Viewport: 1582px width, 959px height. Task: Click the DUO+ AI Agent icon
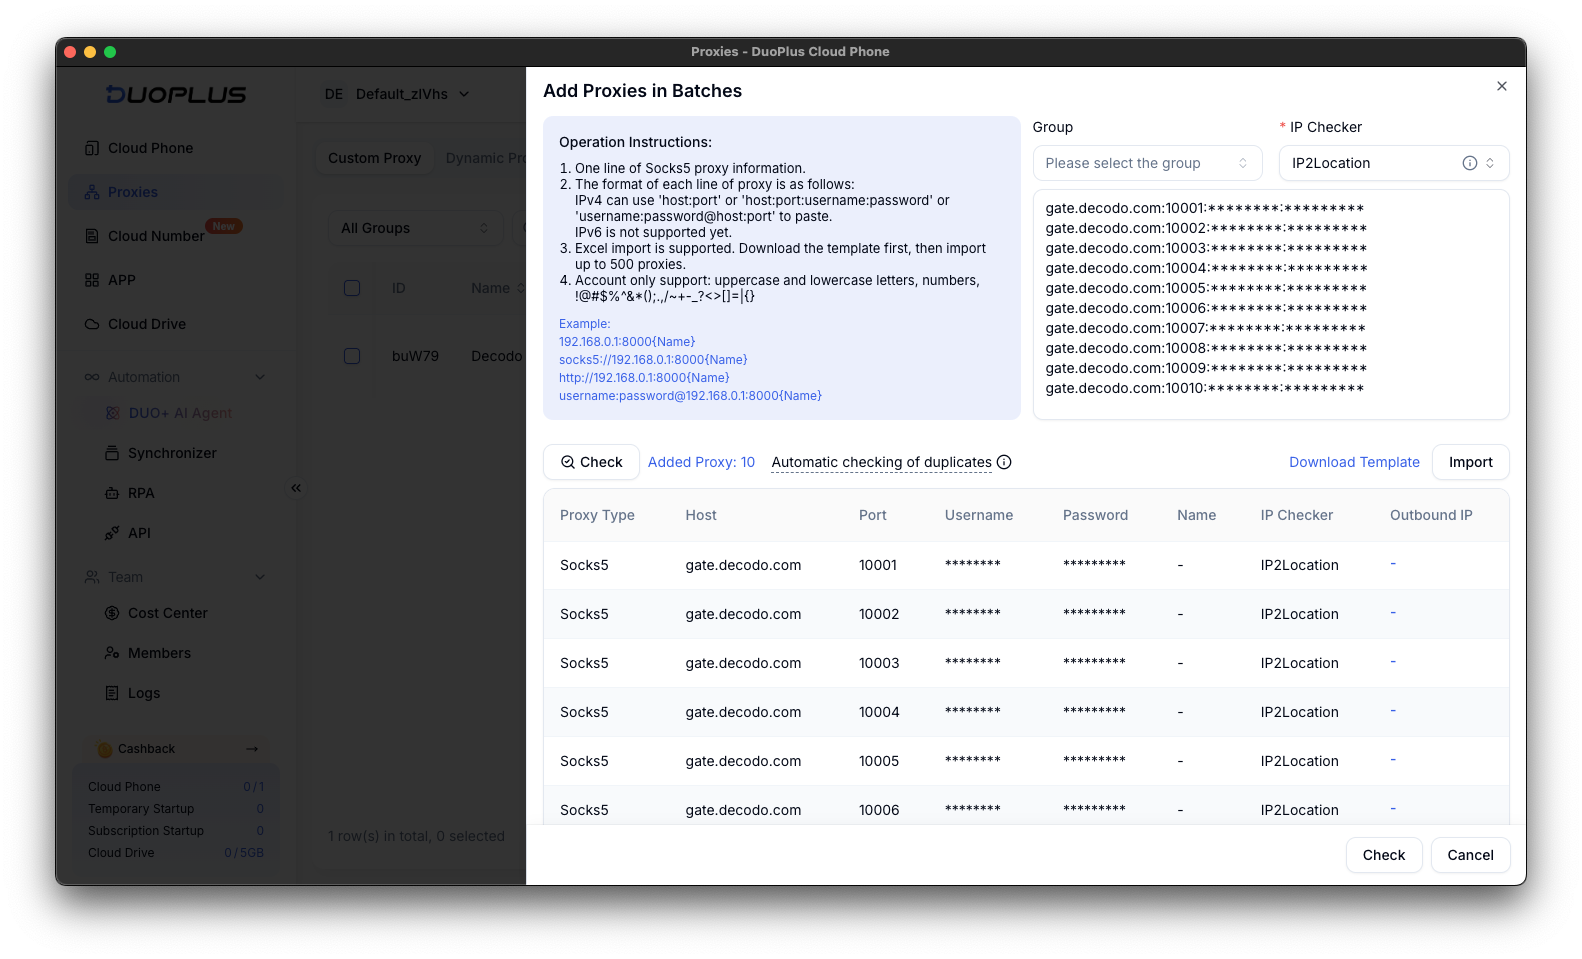point(112,413)
